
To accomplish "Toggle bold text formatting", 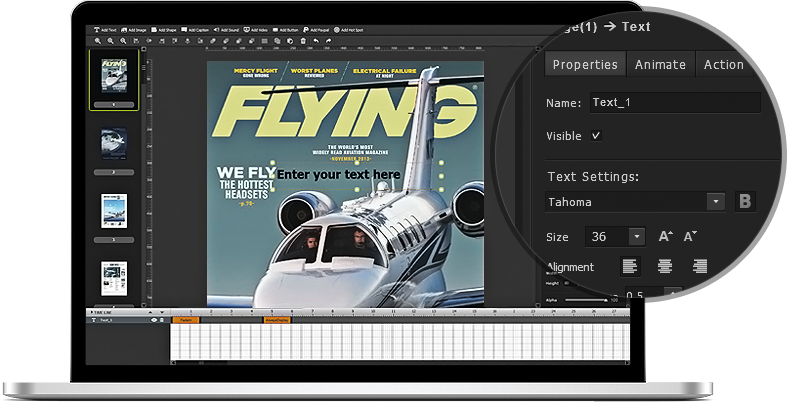I will 745,202.
